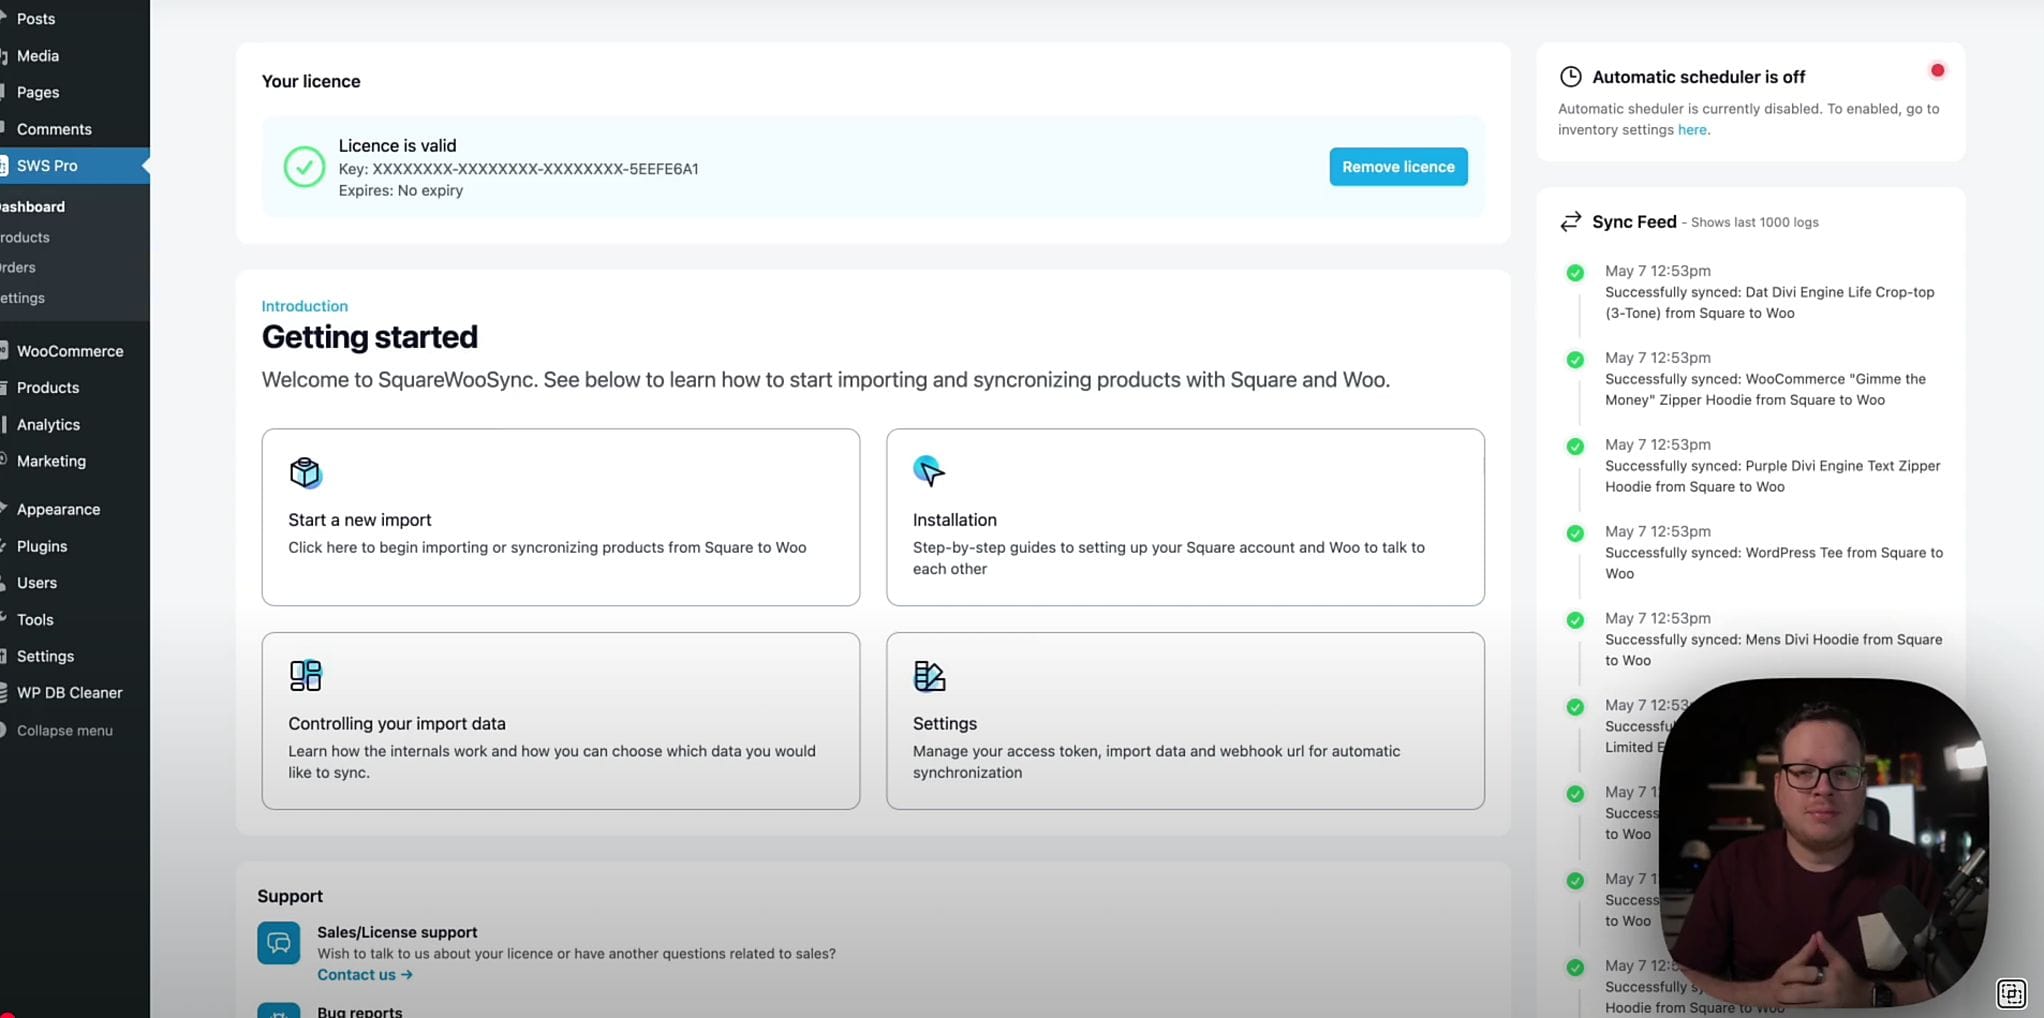Click the grid icon on Controlling your import data

305,675
